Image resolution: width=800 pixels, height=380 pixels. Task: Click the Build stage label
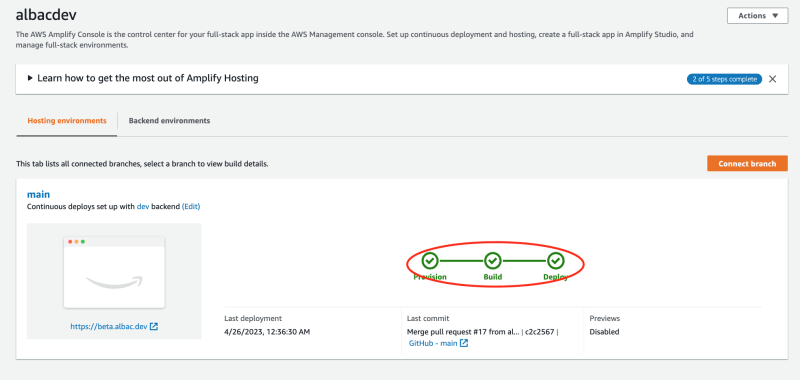tap(493, 277)
